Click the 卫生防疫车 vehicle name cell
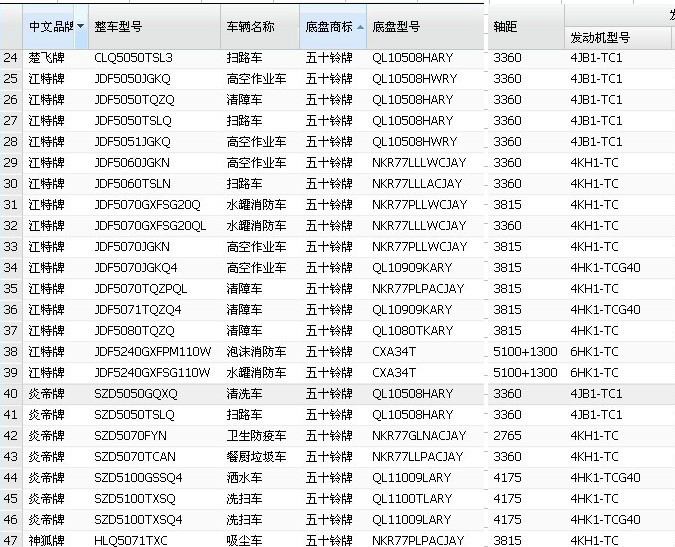 [256, 436]
